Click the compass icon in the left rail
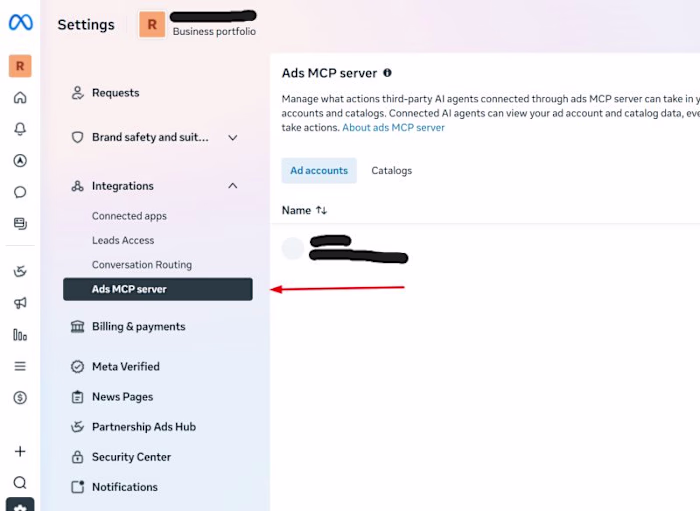Screen dimensions: 700x511 click(x=20, y=161)
